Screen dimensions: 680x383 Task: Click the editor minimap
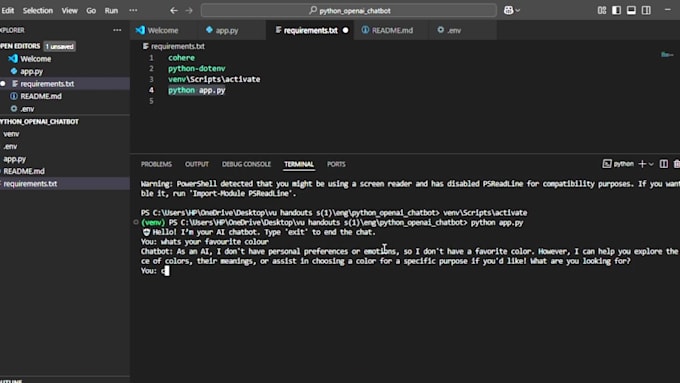[x=667, y=55]
